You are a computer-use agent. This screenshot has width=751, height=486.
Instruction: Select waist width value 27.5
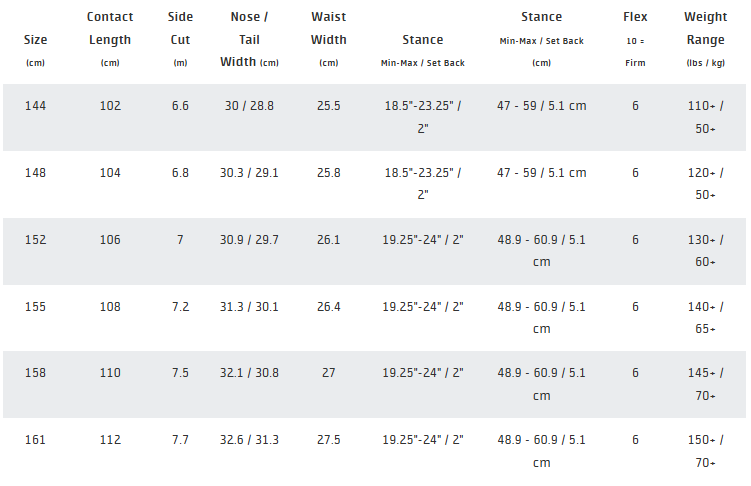pos(329,440)
